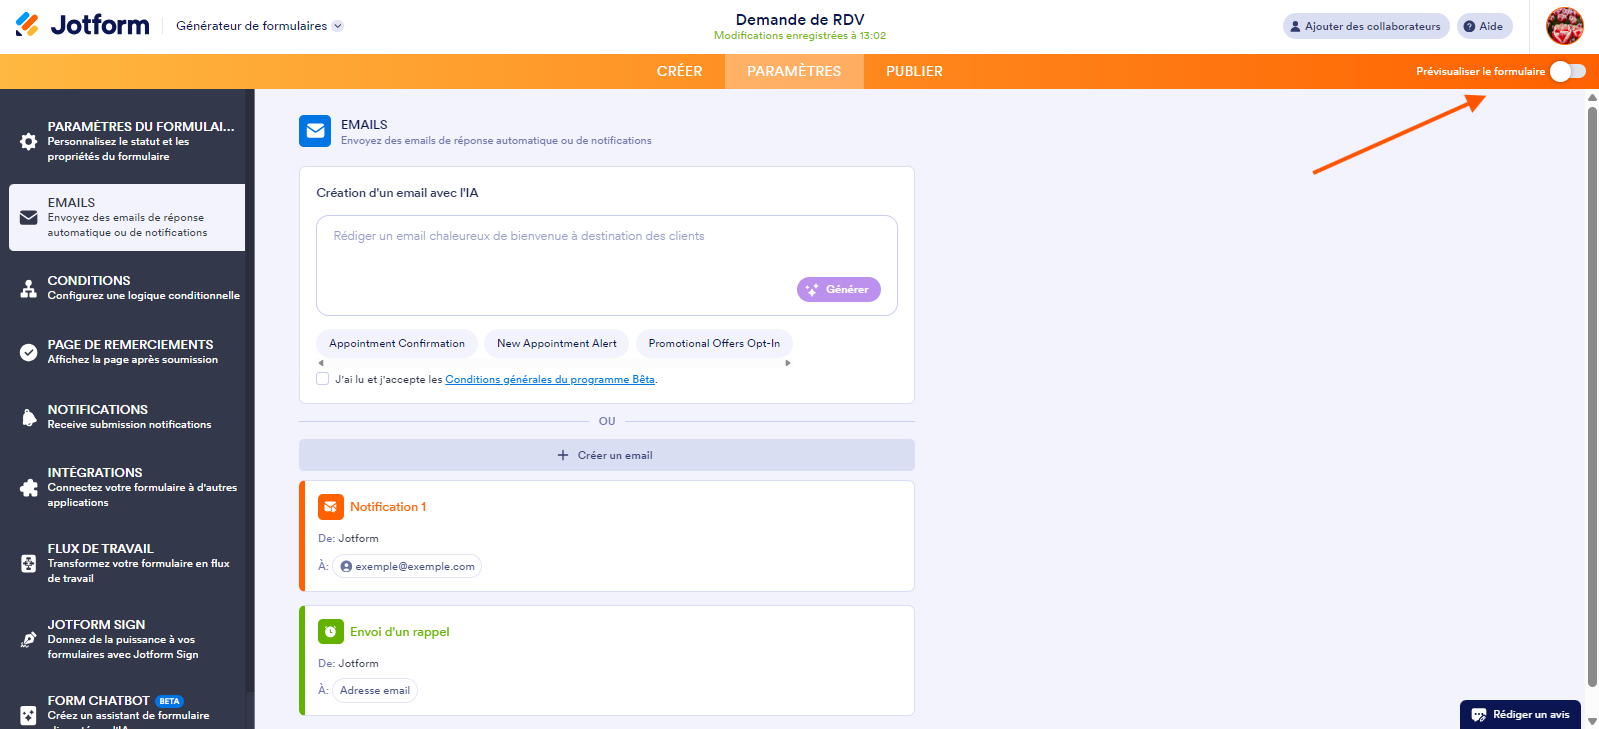Select the New Appointment Alert suggestion chip
Image resolution: width=1599 pixels, height=729 pixels.
coord(557,343)
